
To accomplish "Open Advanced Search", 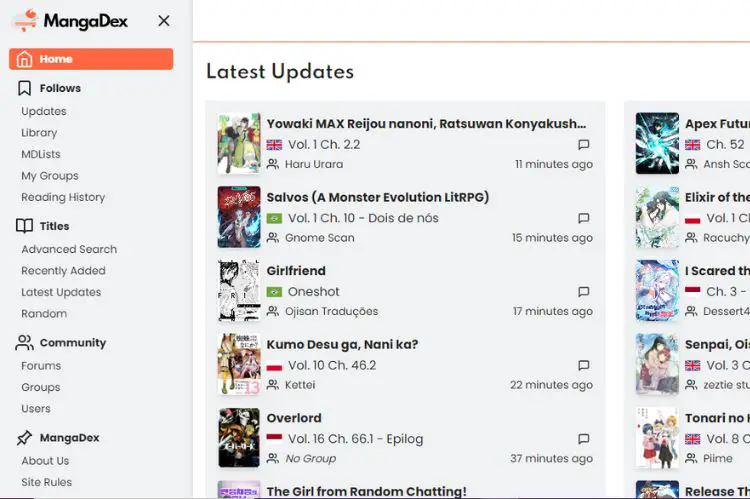I will (x=69, y=249).
